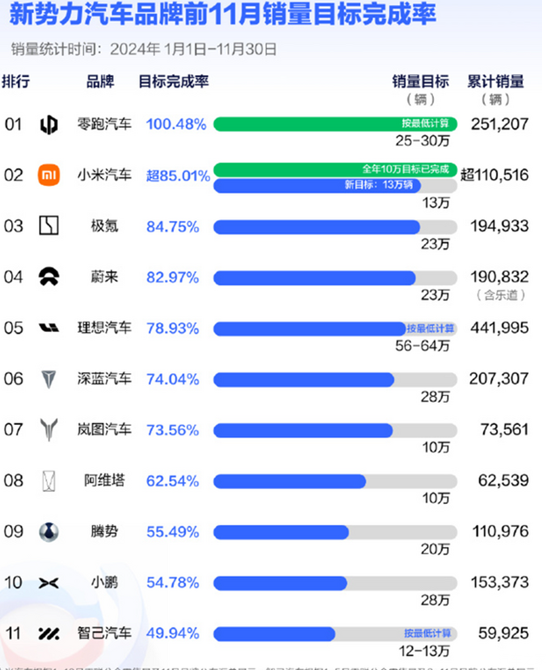Click cumulative sales value 441,995

[500, 328]
